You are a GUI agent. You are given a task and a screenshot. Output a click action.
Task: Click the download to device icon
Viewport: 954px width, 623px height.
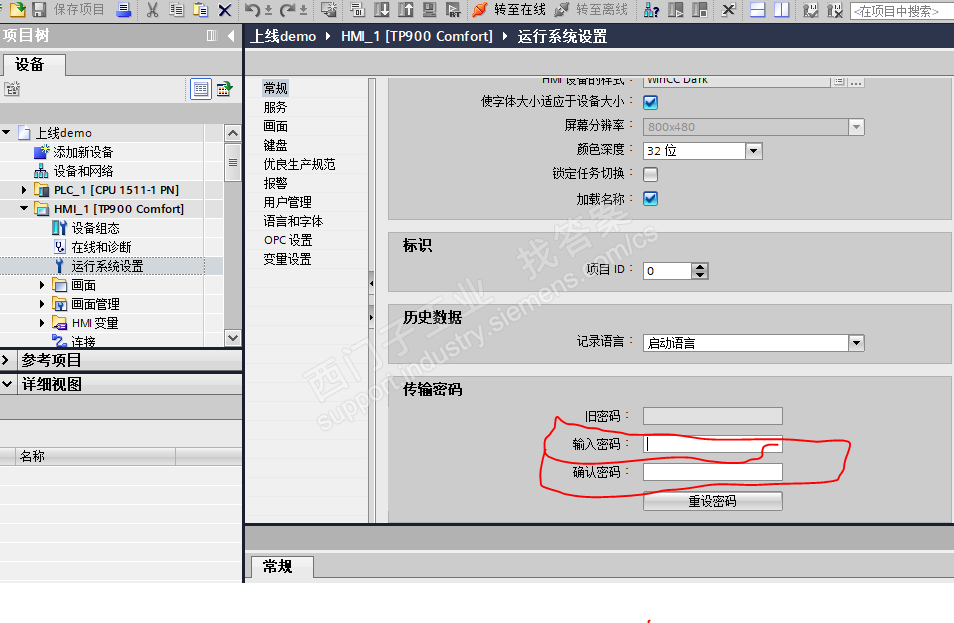(x=381, y=9)
